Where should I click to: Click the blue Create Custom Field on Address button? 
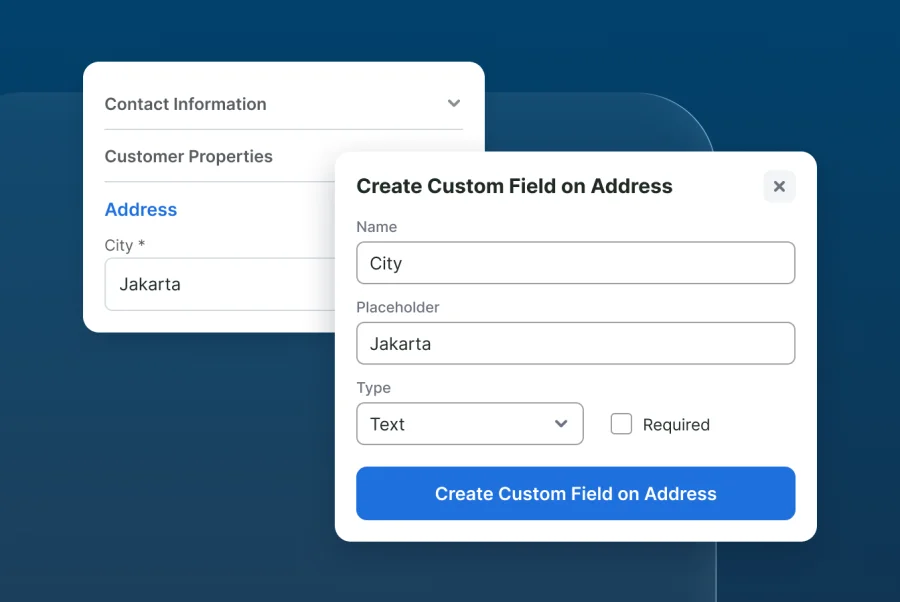click(576, 494)
